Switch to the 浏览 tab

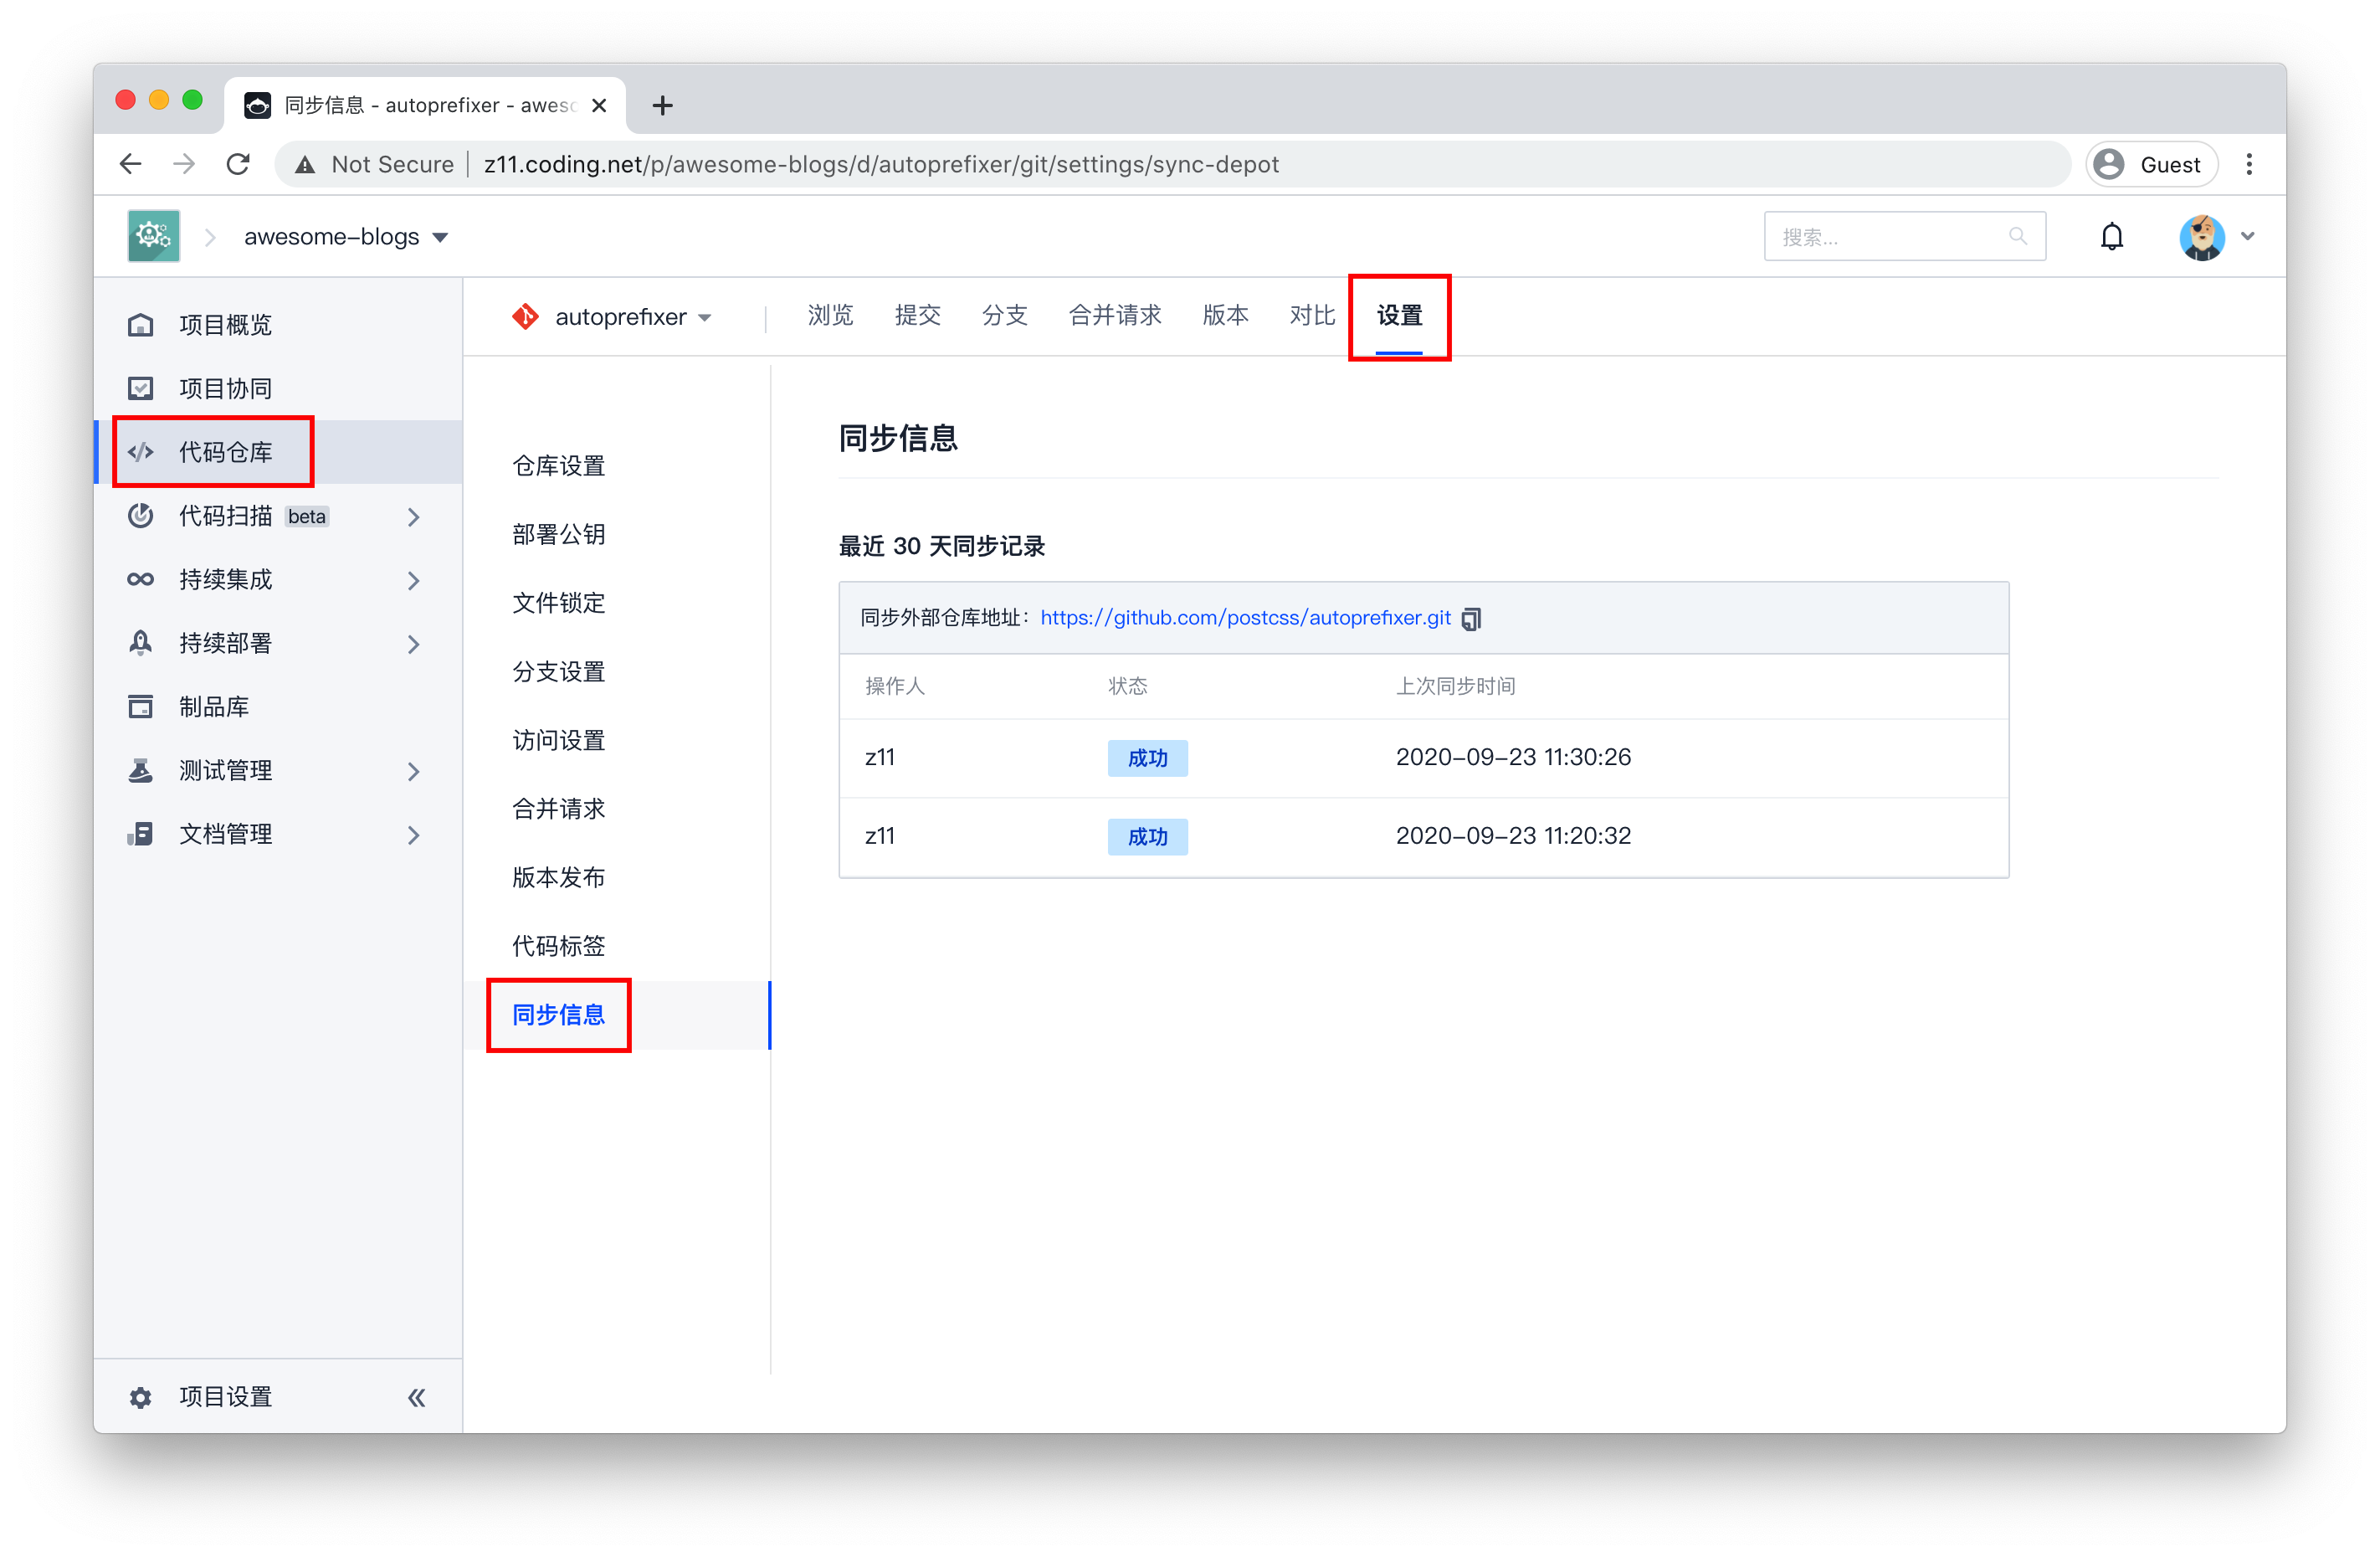point(830,316)
